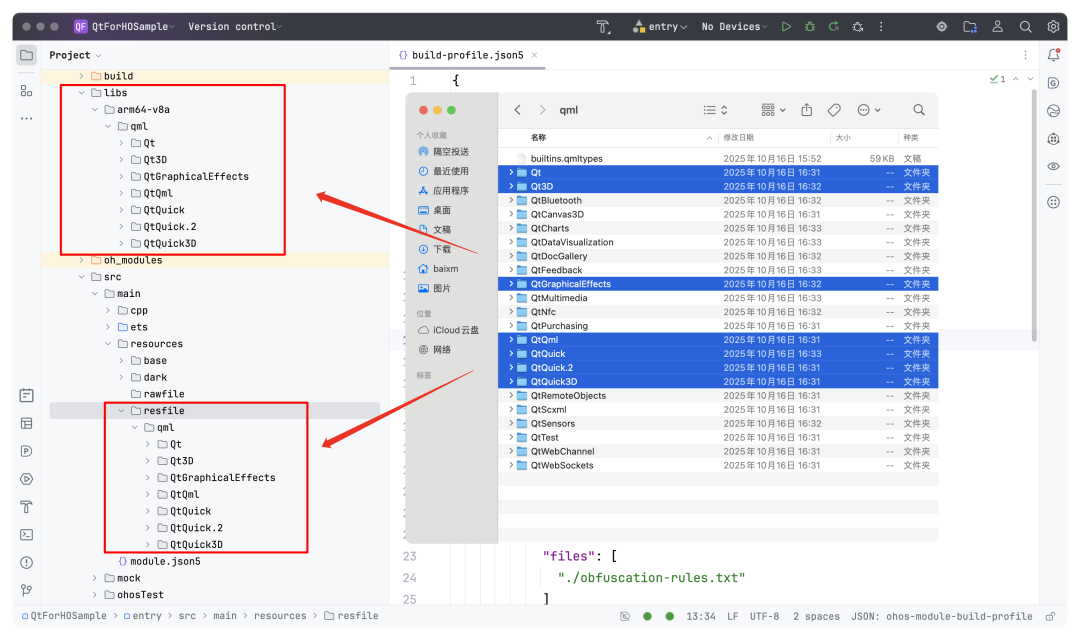Click the Finder share icon

807,110
